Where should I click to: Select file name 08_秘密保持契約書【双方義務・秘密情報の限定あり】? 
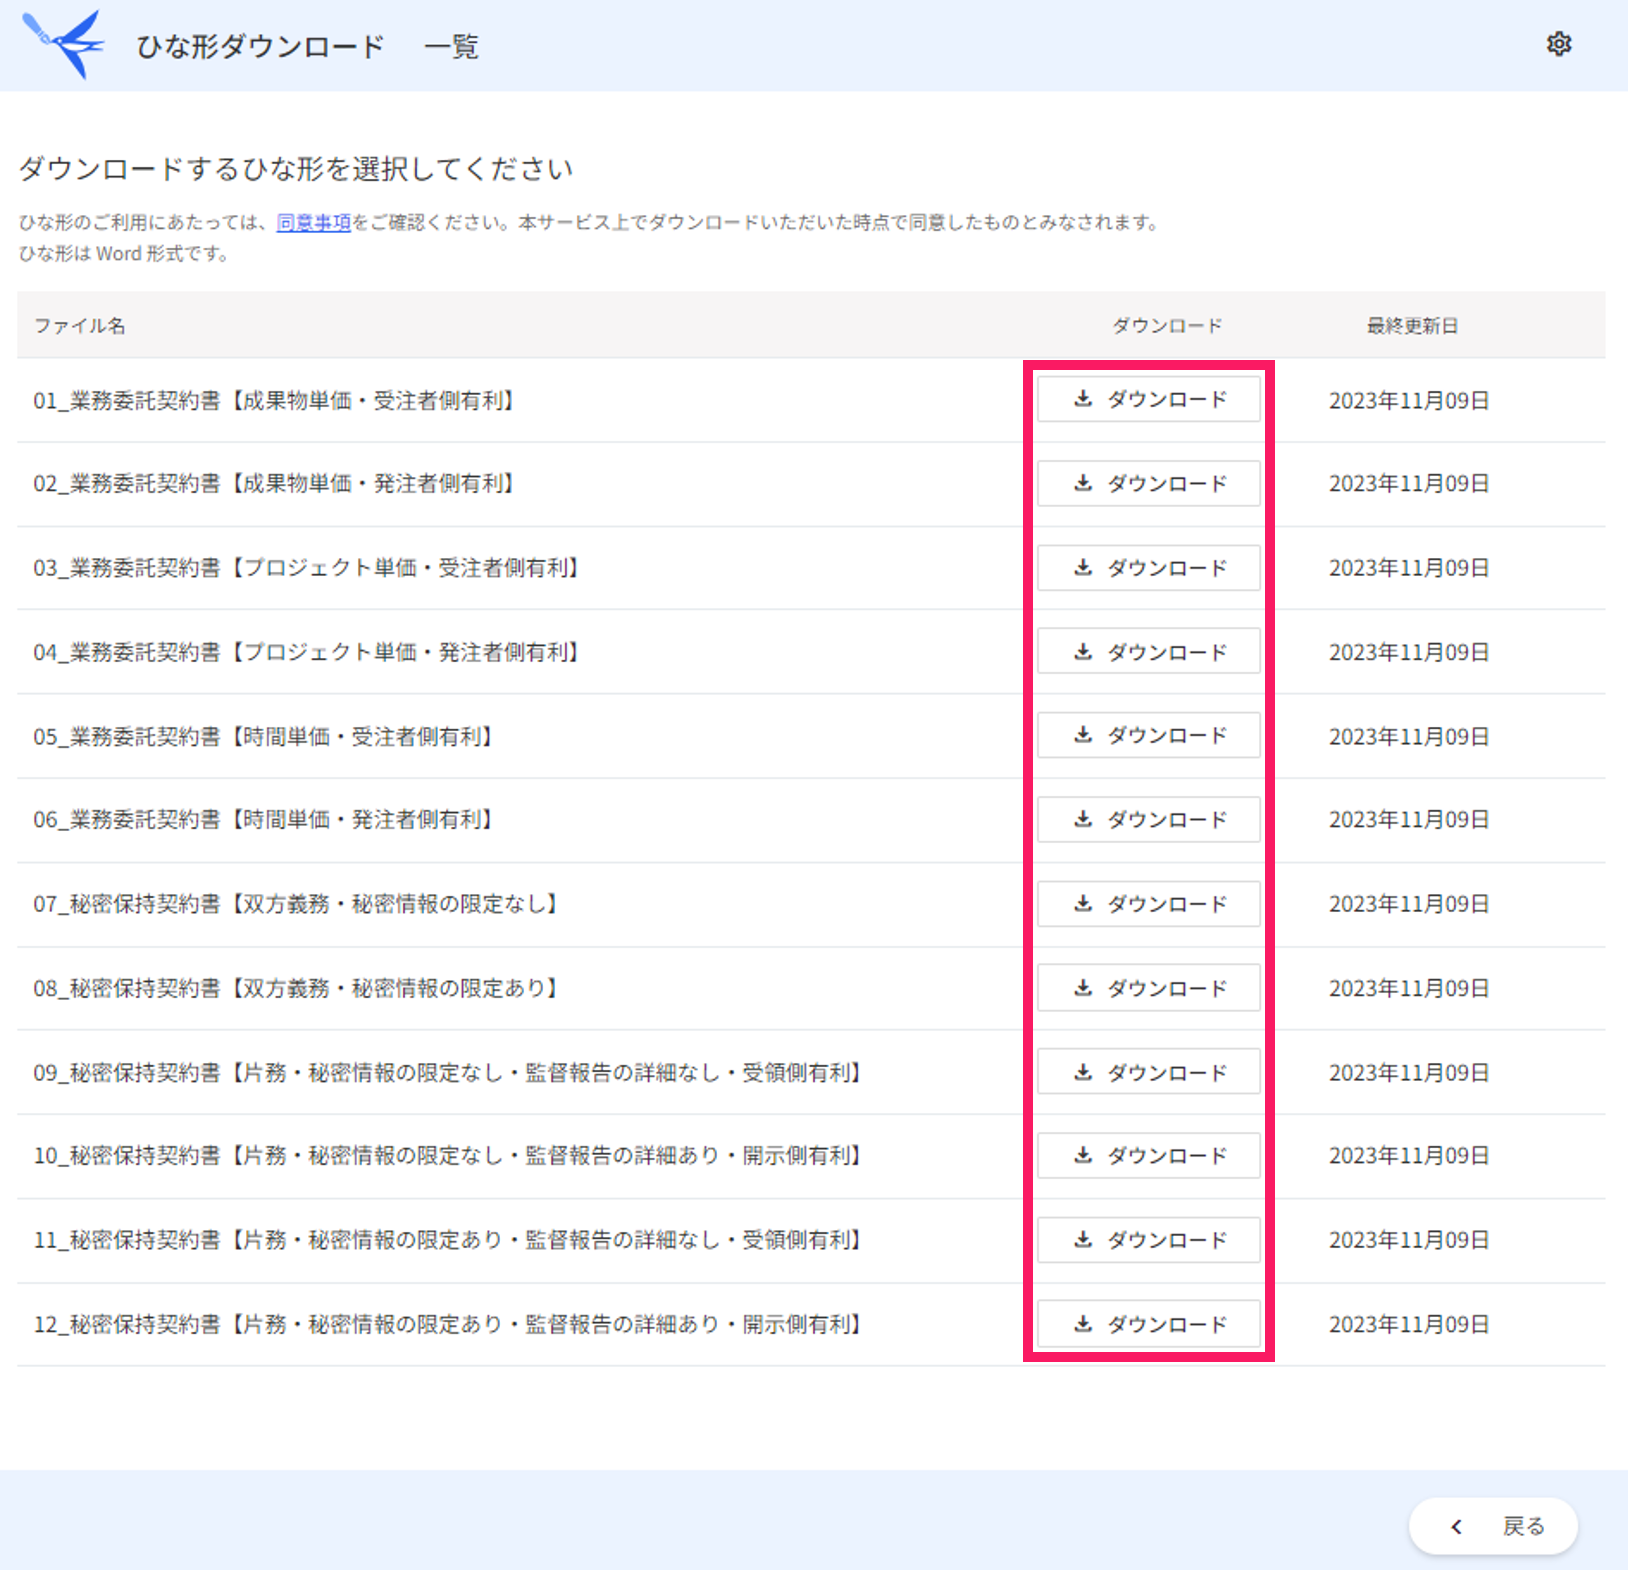pyautogui.click(x=298, y=988)
